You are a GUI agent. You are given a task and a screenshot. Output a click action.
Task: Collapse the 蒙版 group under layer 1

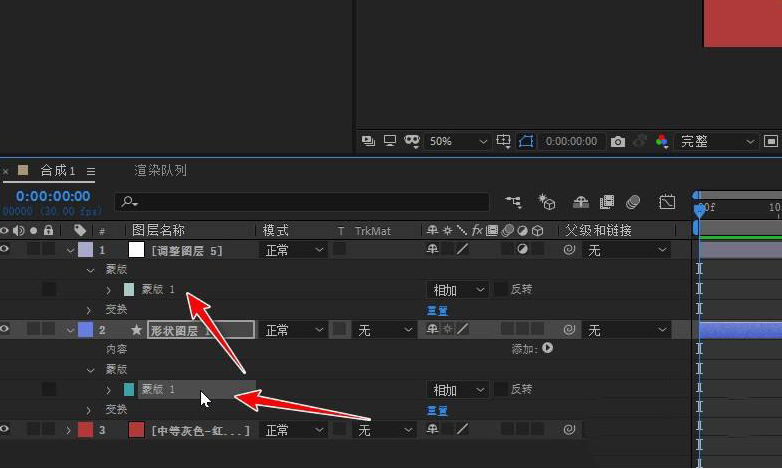90,270
